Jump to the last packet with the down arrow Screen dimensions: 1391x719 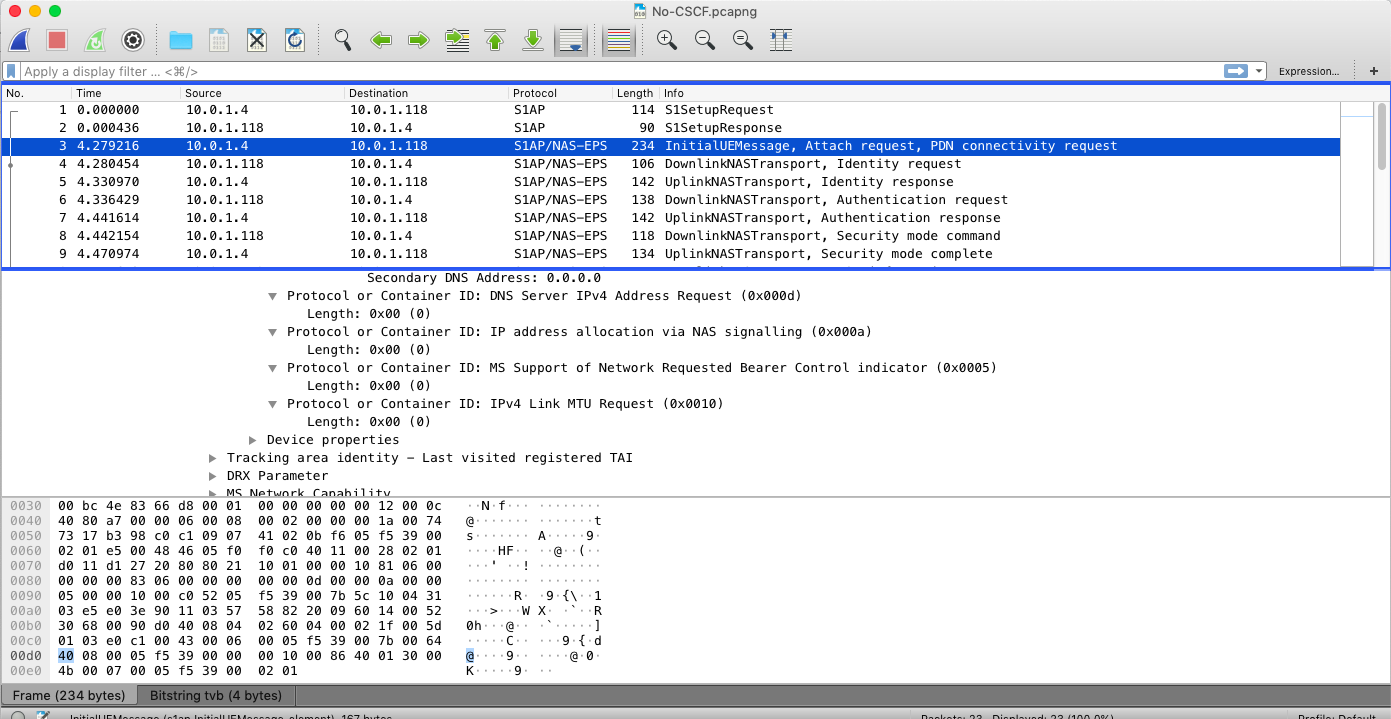pyautogui.click(x=533, y=39)
